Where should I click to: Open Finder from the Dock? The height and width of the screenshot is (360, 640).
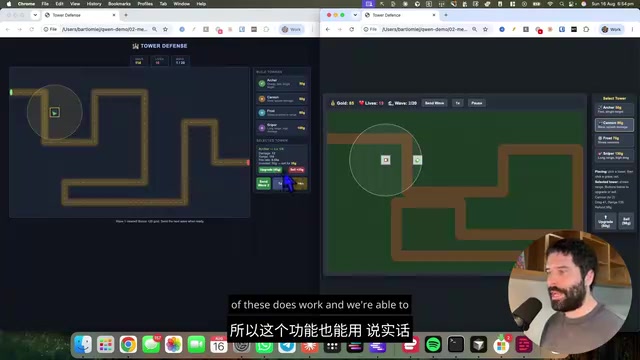pyautogui.click(x=83, y=345)
